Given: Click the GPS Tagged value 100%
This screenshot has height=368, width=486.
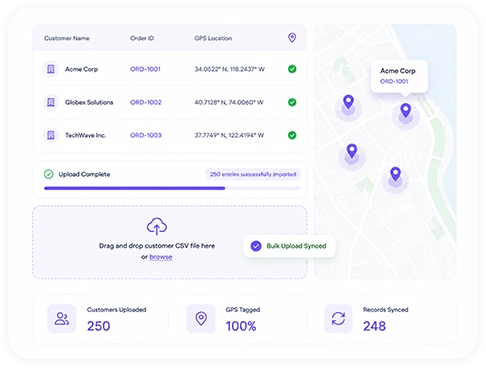Looking at the screenshot, I should (x=241, y=326).
